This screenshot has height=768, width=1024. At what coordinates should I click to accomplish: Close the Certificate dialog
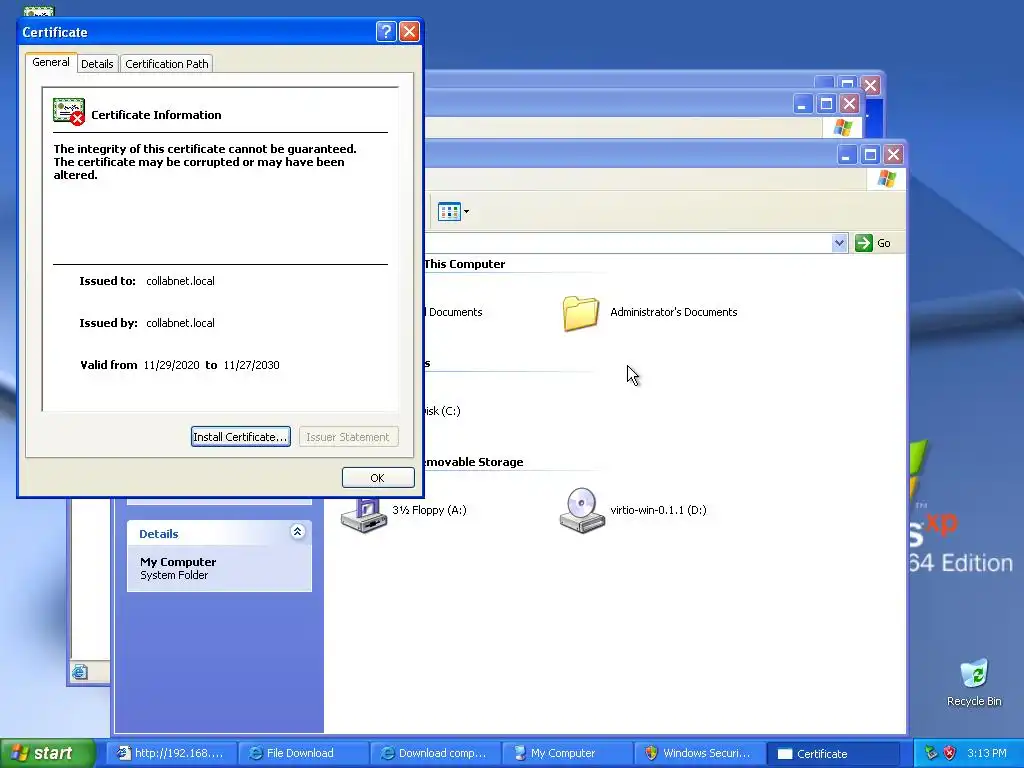pyautogui.click(x=409, y=31)
